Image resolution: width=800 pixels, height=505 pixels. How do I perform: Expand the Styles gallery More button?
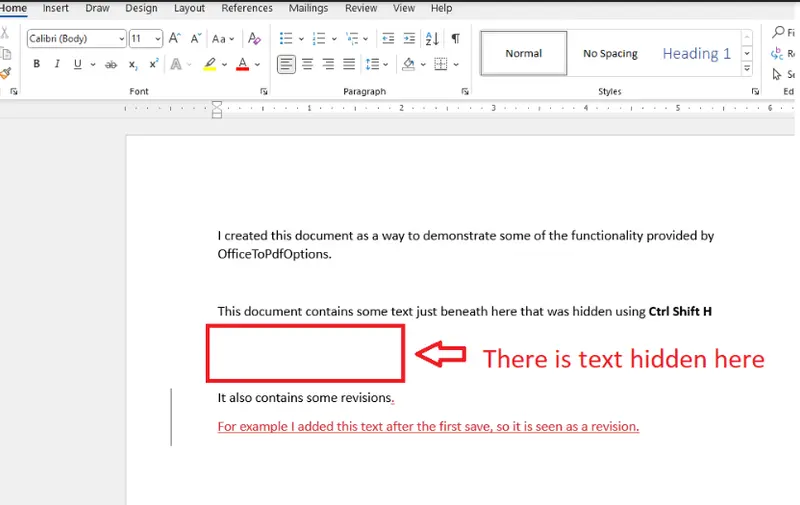pos(747,68)
